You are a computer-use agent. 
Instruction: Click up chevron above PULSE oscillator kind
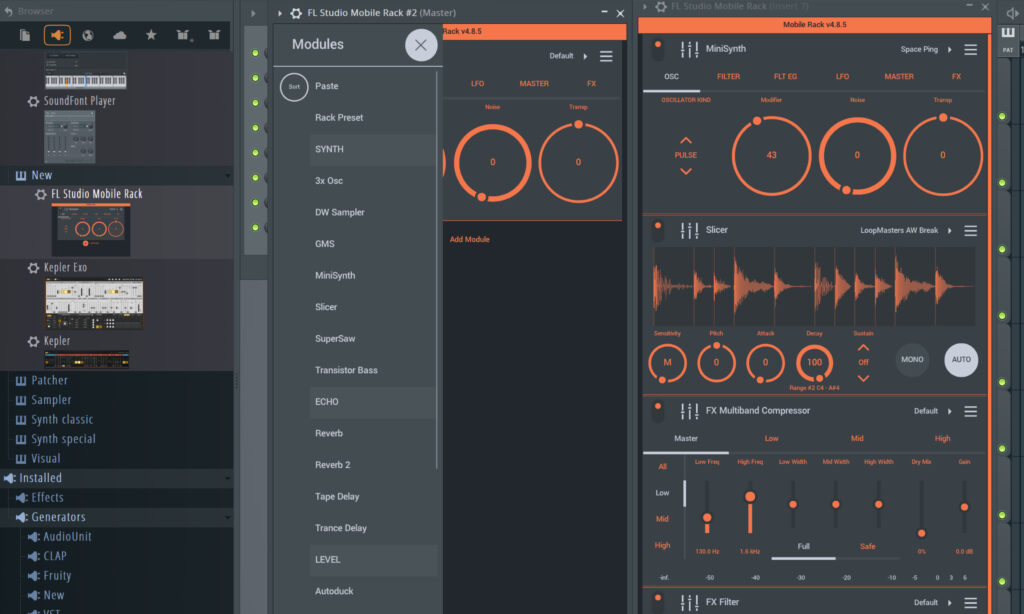686,140
